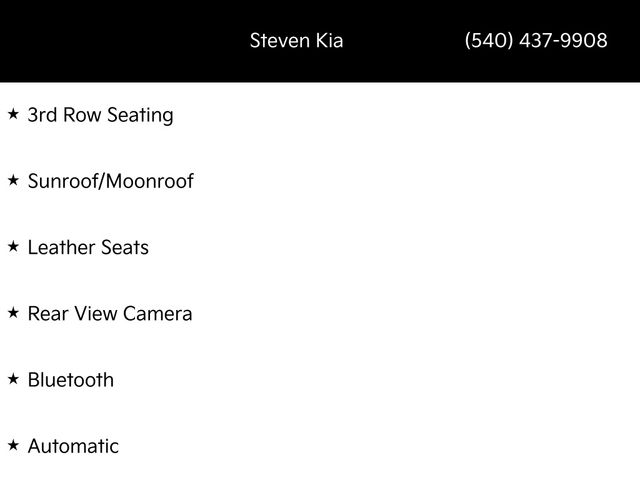This screenshot has width=640, height=480.
Task: Click the star beside 3rd Row Seating
Action: click(x=13, y=115)
